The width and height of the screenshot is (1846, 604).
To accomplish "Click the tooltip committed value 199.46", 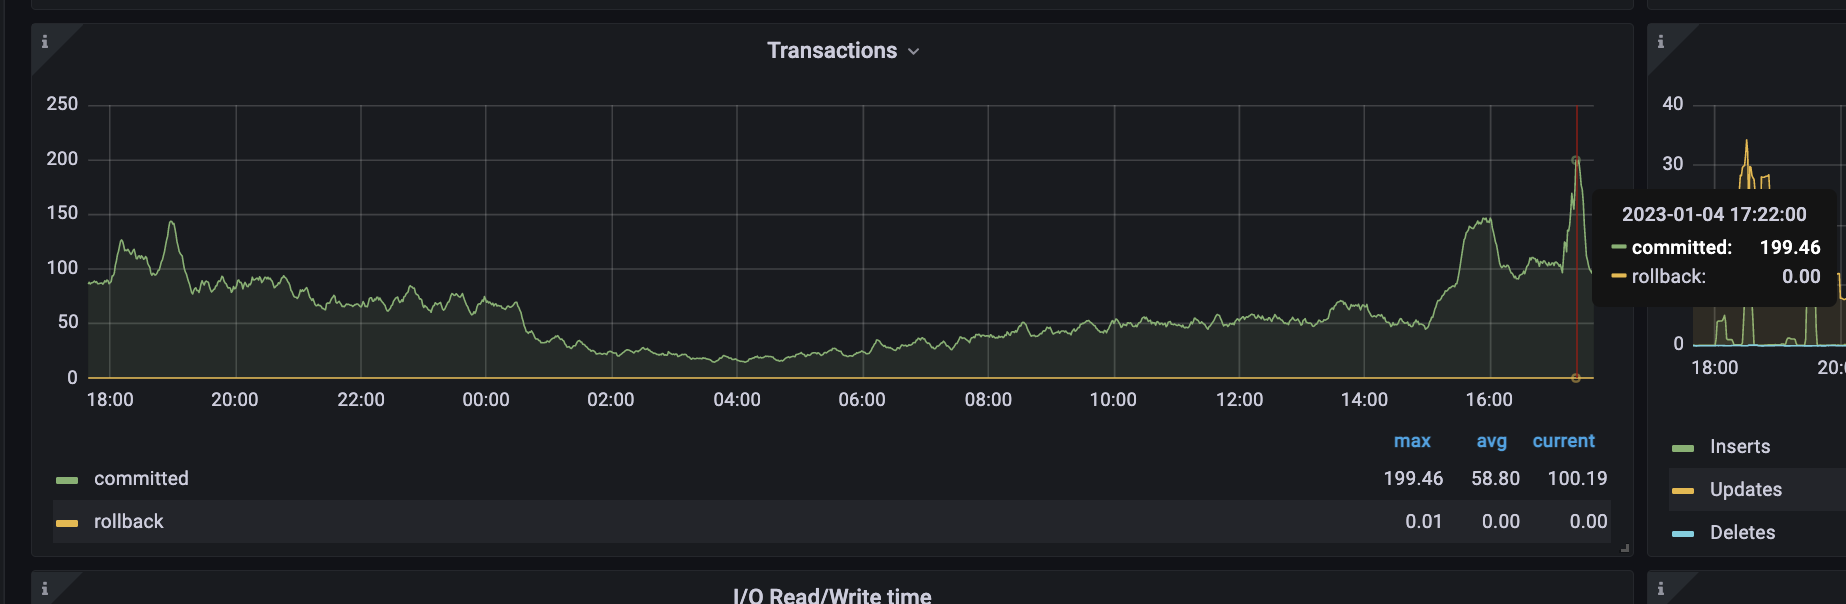I will (1790, 248).
